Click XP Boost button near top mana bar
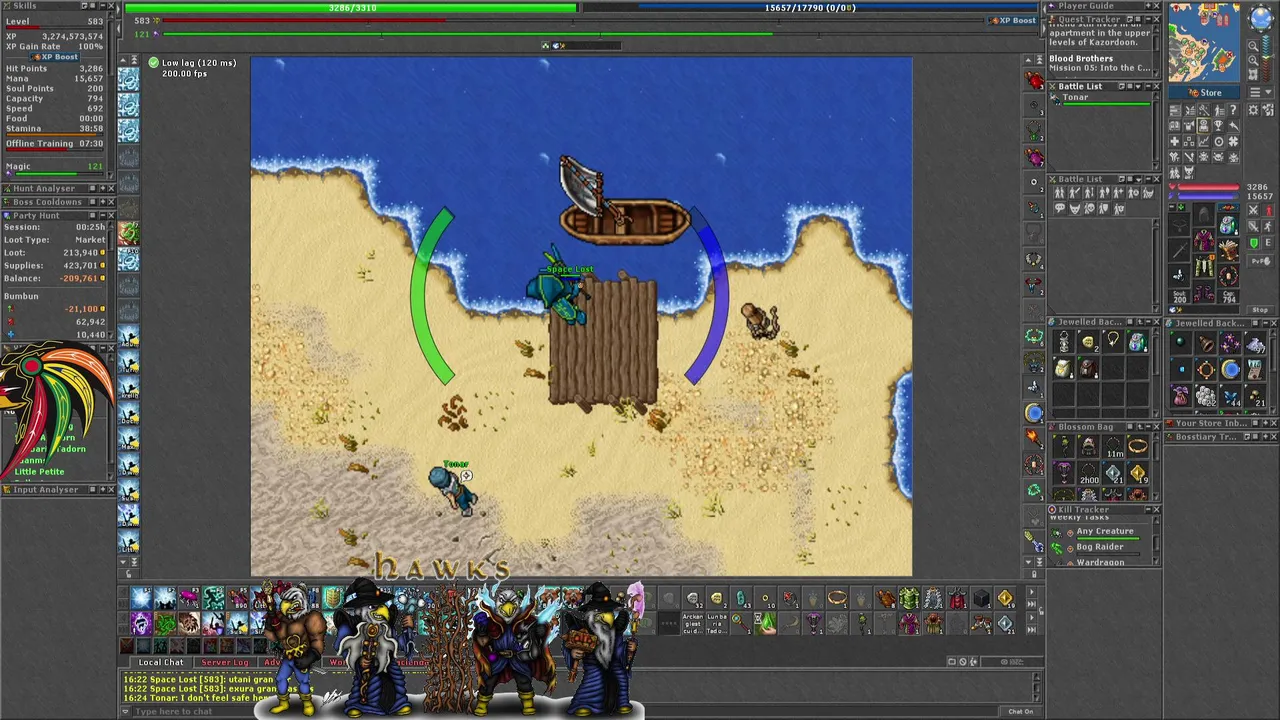The width and height of the screenshot is (1280, 720). [1013, 20]
